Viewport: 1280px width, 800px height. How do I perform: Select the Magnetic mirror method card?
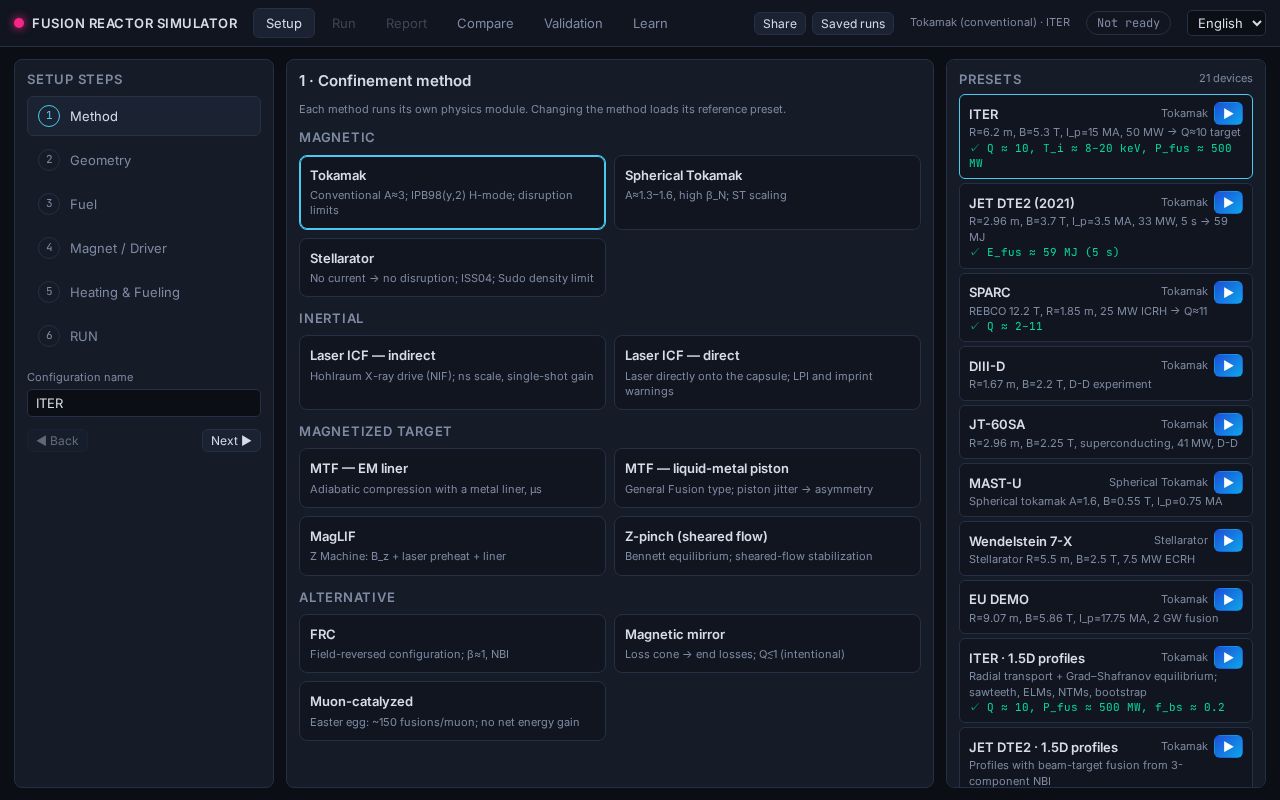pyautogui.click(x=767, y=643)
